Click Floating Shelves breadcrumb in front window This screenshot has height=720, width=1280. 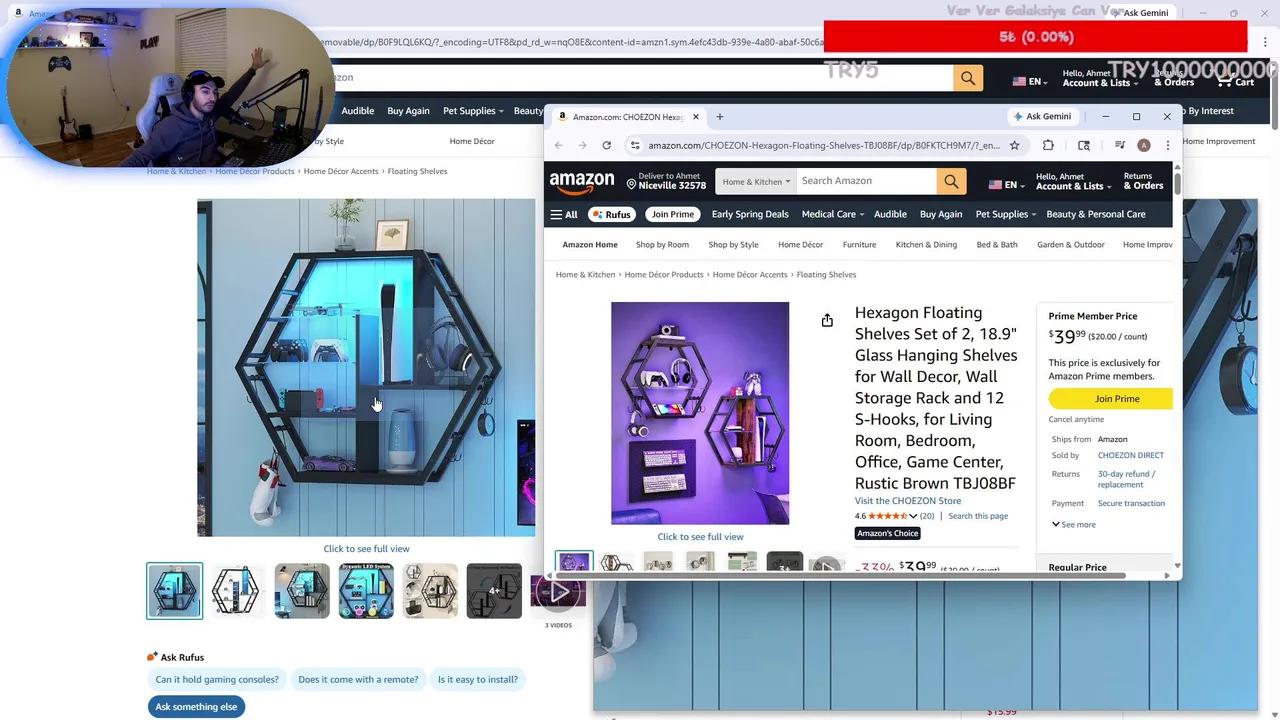tap(826, 274)
